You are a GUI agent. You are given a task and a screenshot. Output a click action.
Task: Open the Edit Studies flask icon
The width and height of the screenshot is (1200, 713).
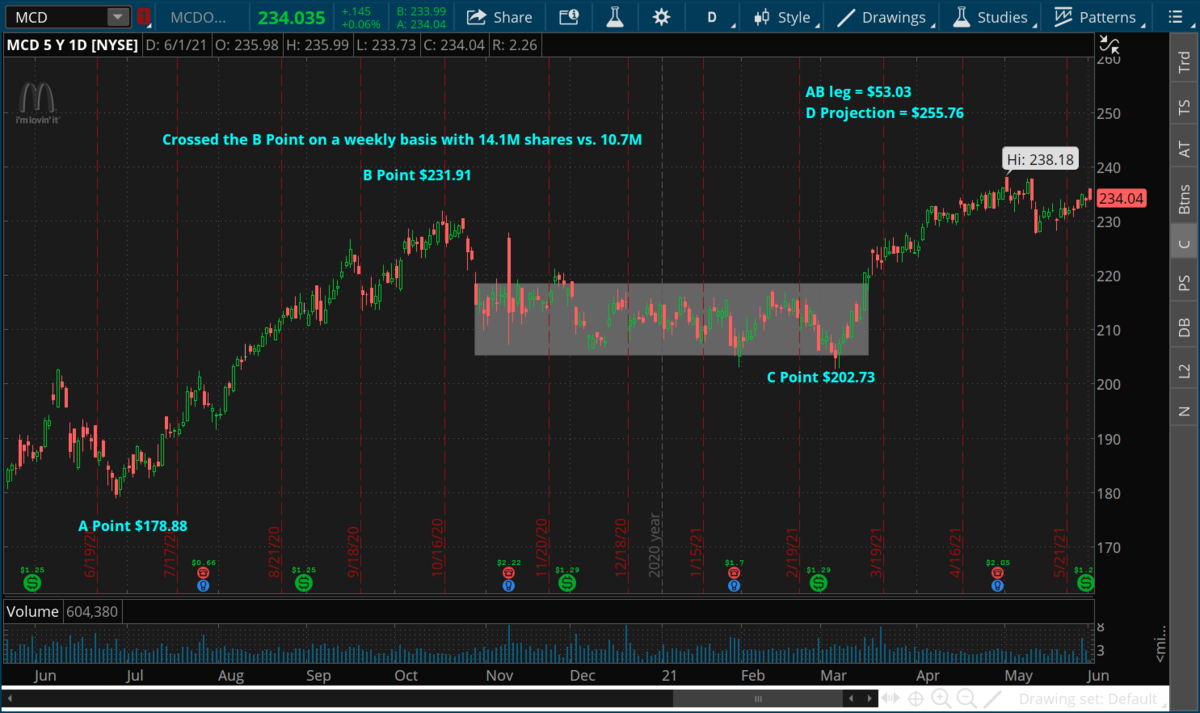click(x=614, y=17)
